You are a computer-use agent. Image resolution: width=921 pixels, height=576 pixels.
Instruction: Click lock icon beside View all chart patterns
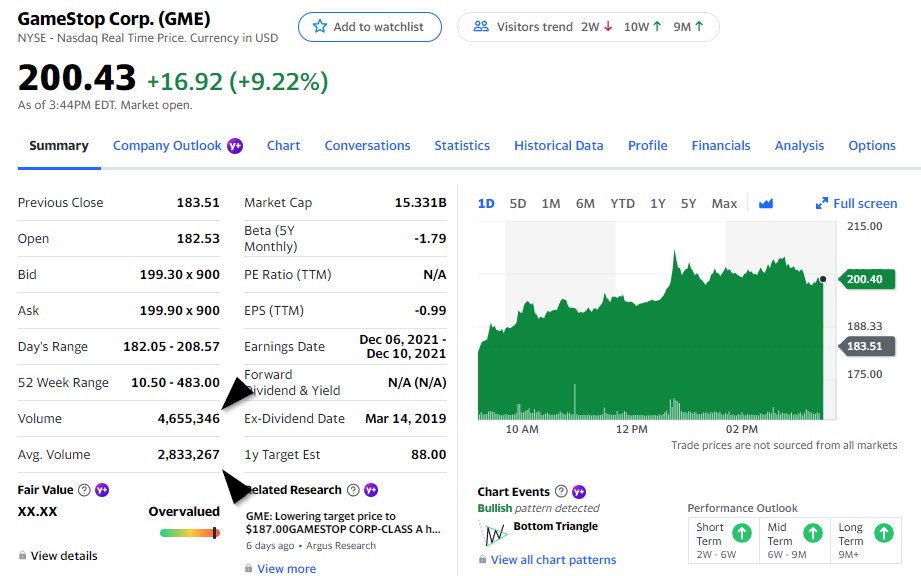pos(482,559)
